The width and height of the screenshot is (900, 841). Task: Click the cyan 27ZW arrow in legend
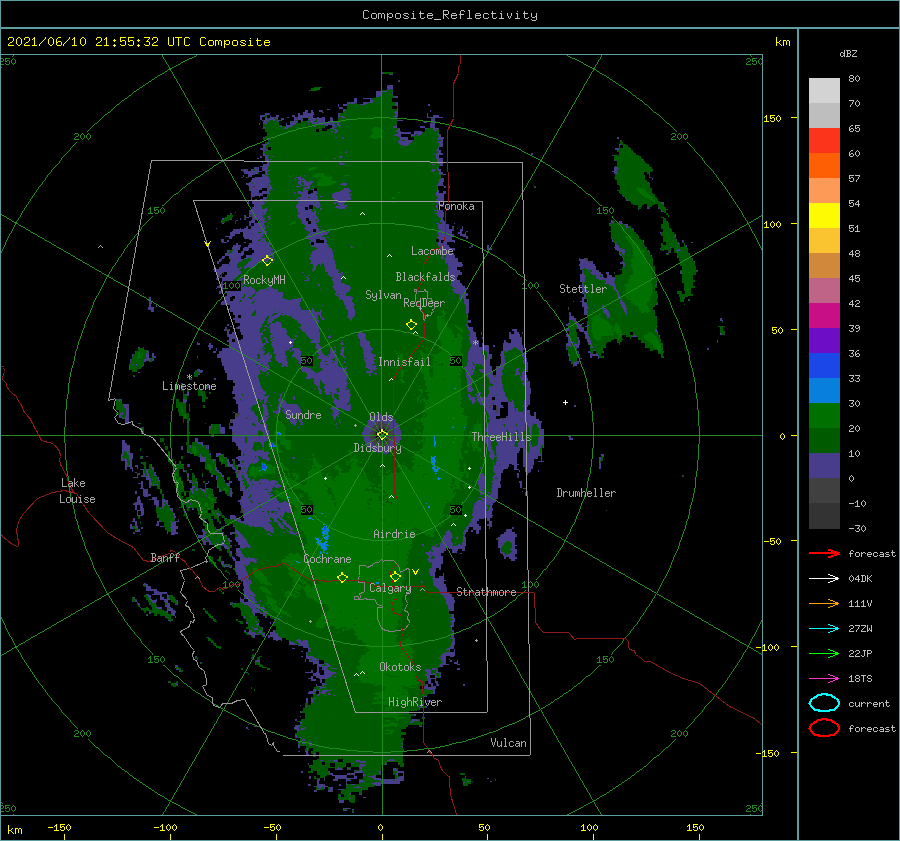pyautogui.click(x=824, y=629)
